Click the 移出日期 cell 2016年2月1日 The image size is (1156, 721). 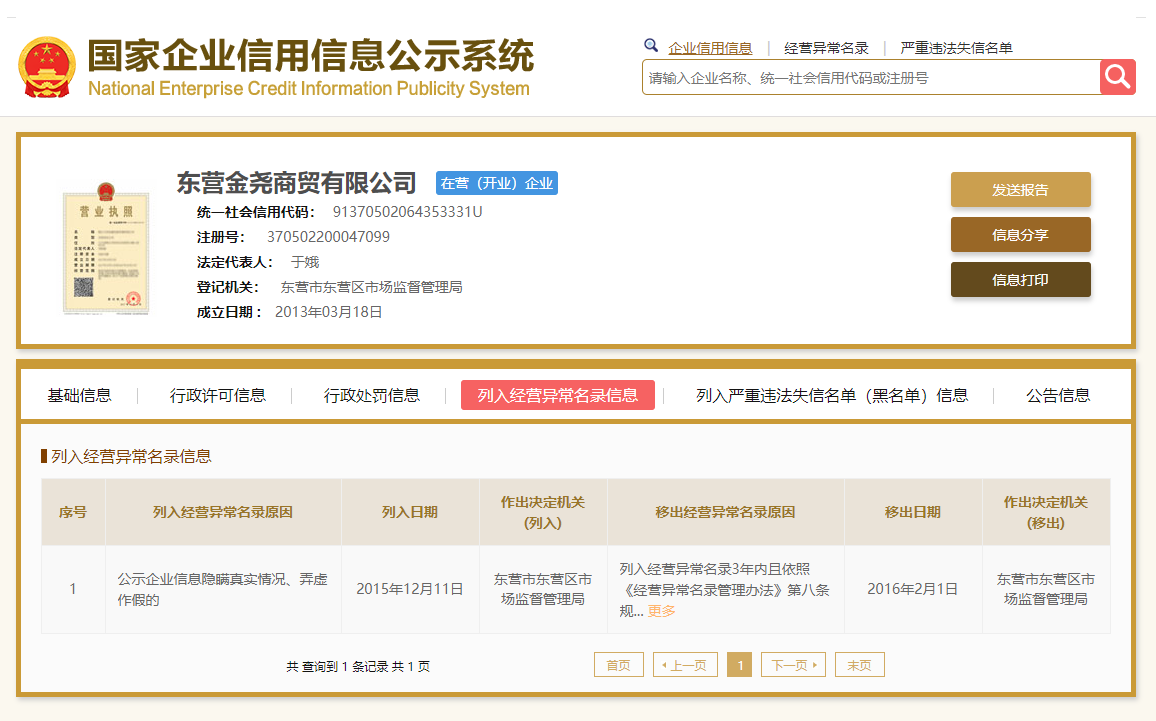[x=913, y=589]
